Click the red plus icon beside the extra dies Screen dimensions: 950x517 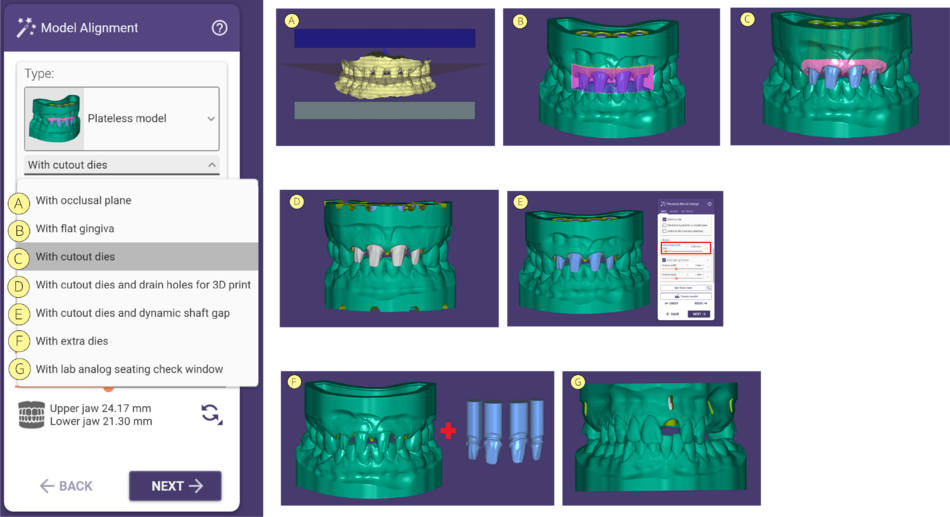448,431
